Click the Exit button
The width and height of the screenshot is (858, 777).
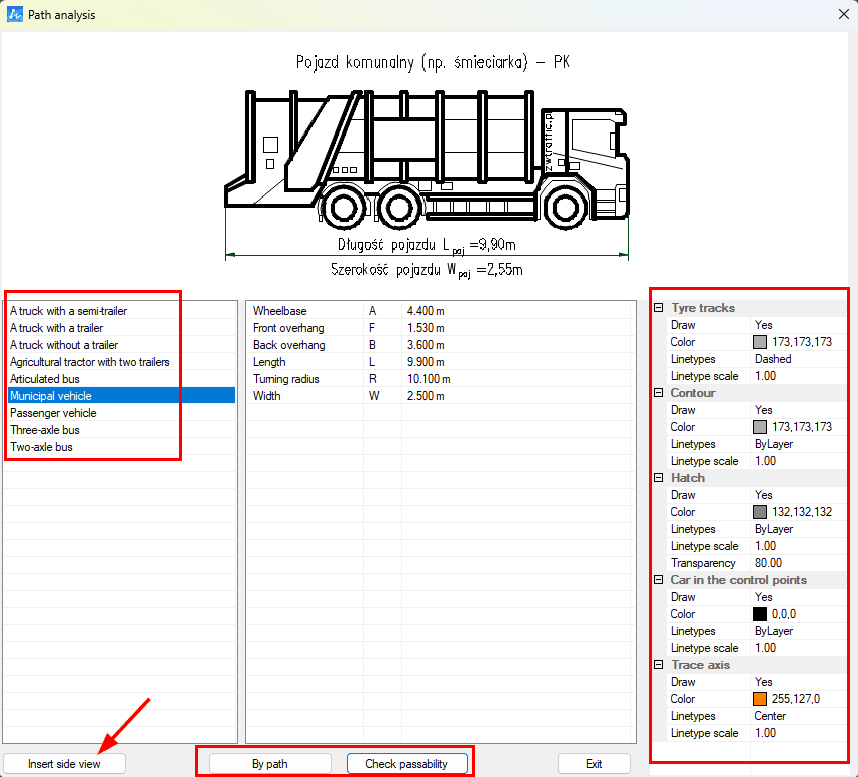click(x=594, y=763)
